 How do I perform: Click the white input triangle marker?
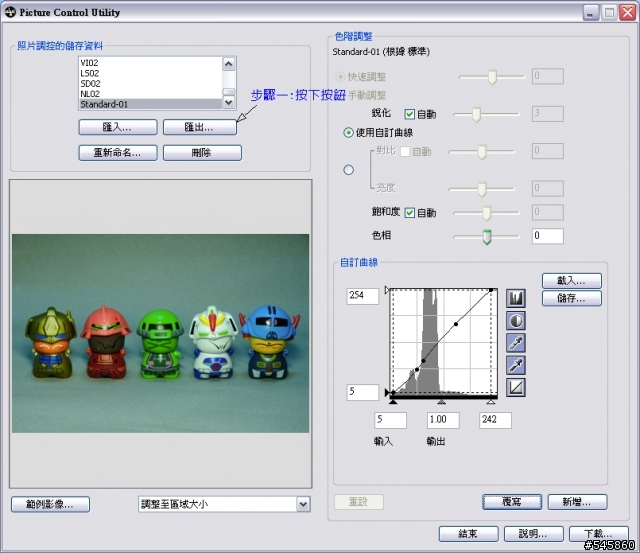coord(491,402)
